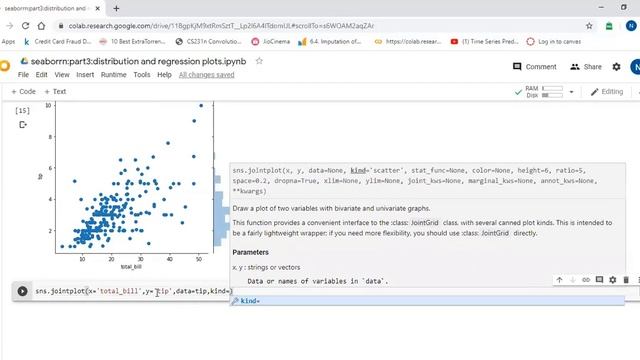Image resolution: width=640 pixels, height=360 pixels.
Task: Delete cell trash icon
Action: 626,280
